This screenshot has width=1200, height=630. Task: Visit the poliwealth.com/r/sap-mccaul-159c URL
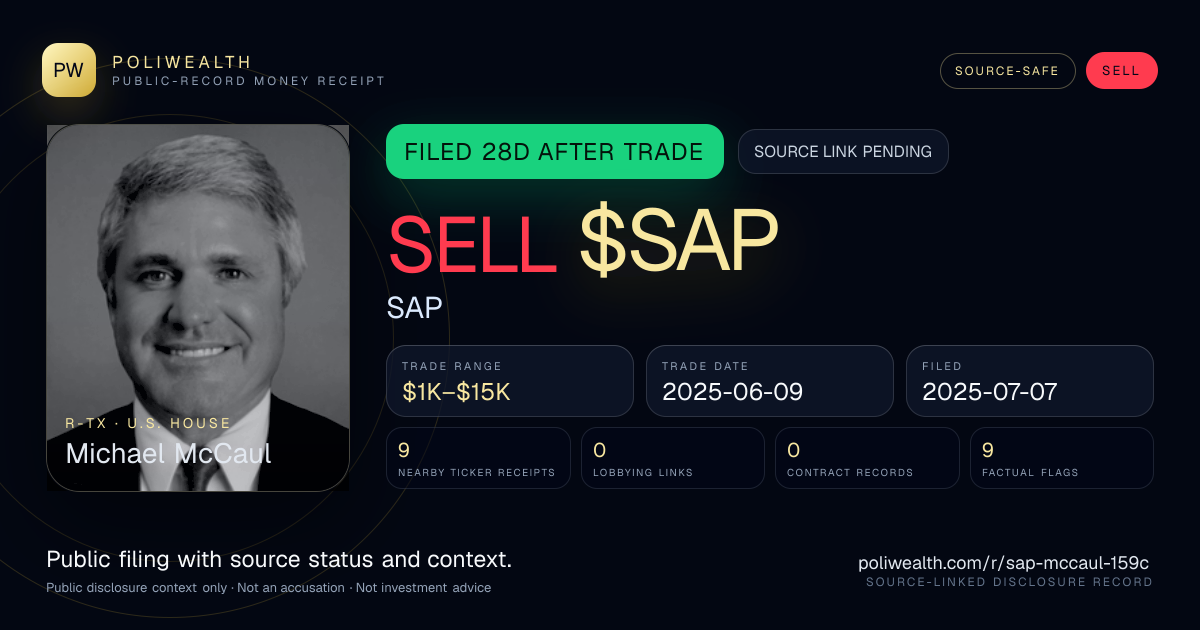(x=1005, y=563)
